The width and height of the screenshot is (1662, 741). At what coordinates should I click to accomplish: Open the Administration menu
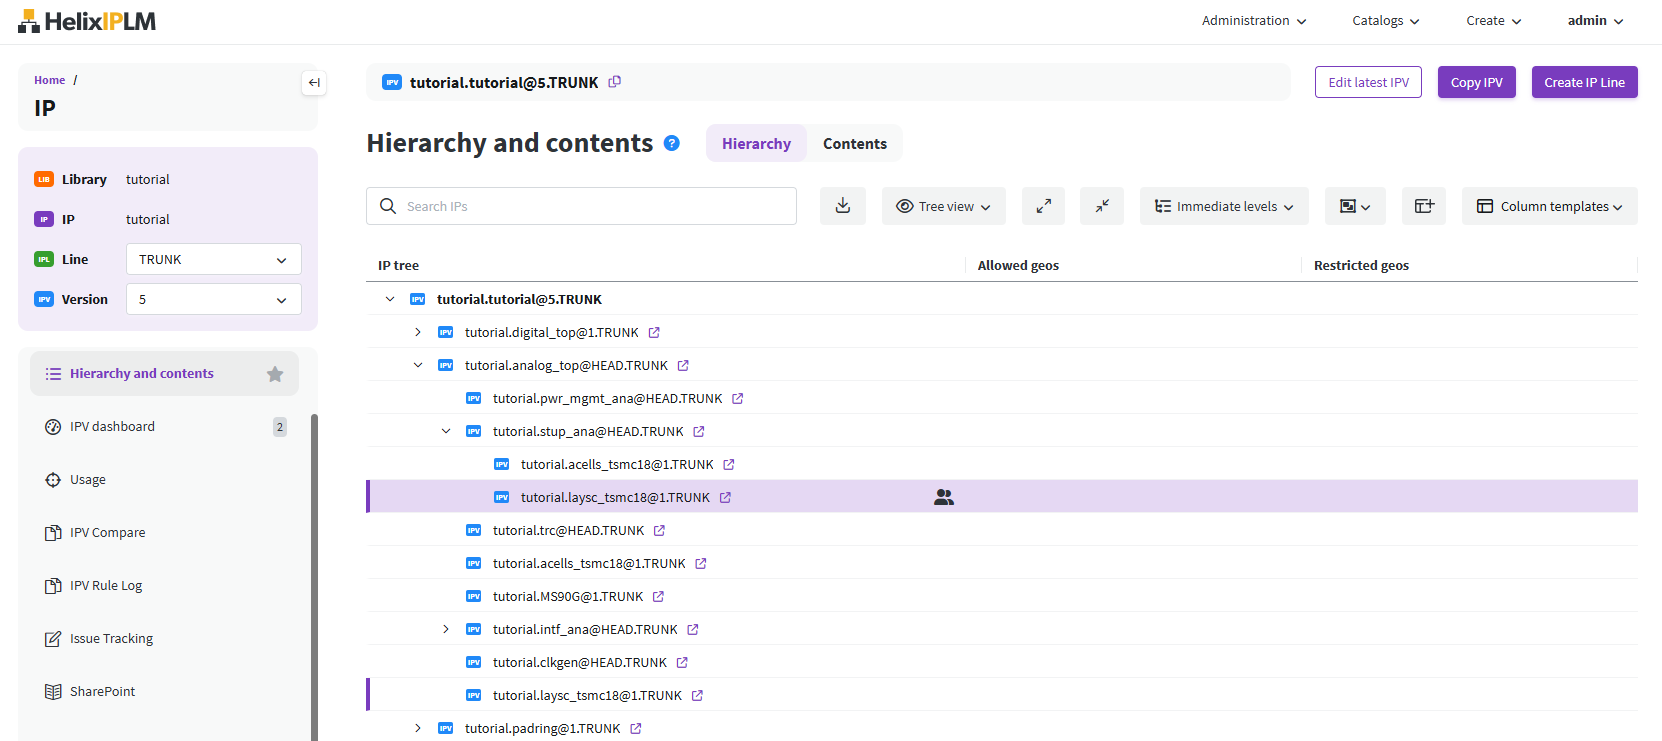point(1253,21)
